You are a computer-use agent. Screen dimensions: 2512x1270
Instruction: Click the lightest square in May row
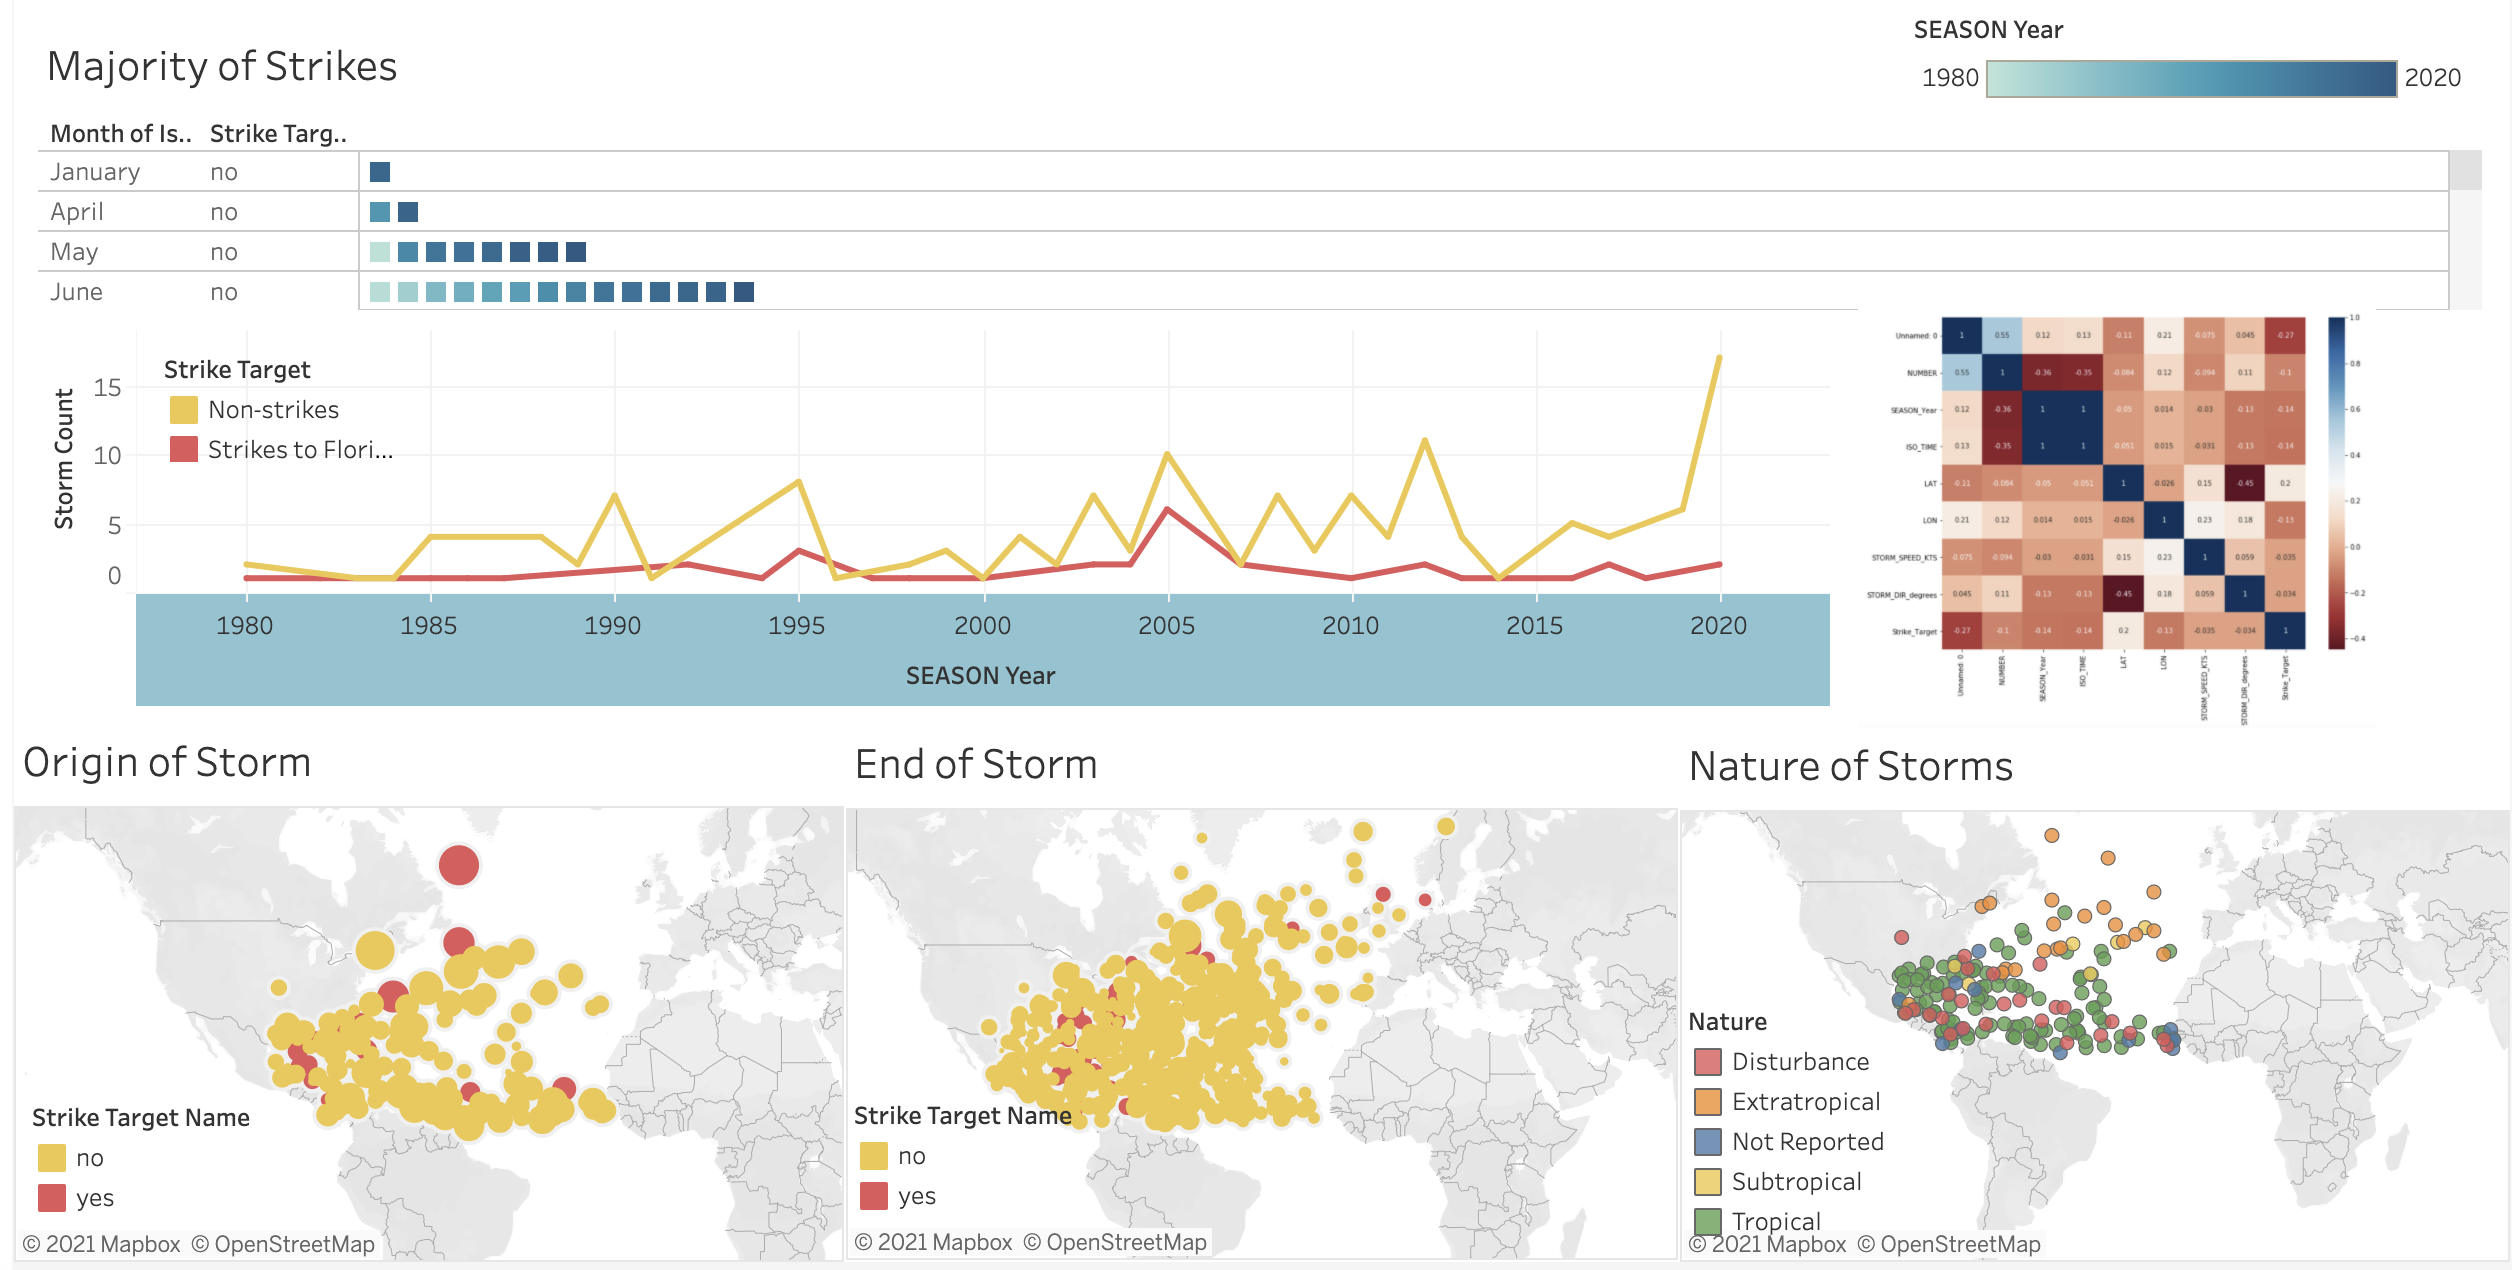pos(380,252)
